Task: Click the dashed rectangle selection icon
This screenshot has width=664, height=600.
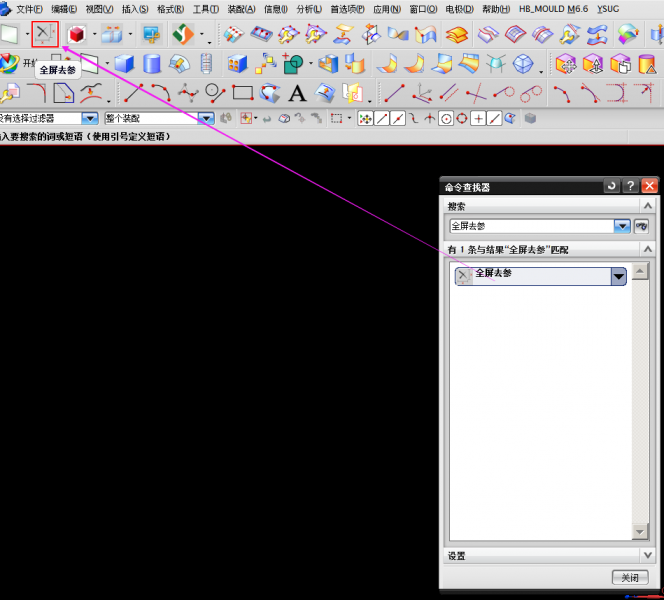Action: tap(337, 119)
